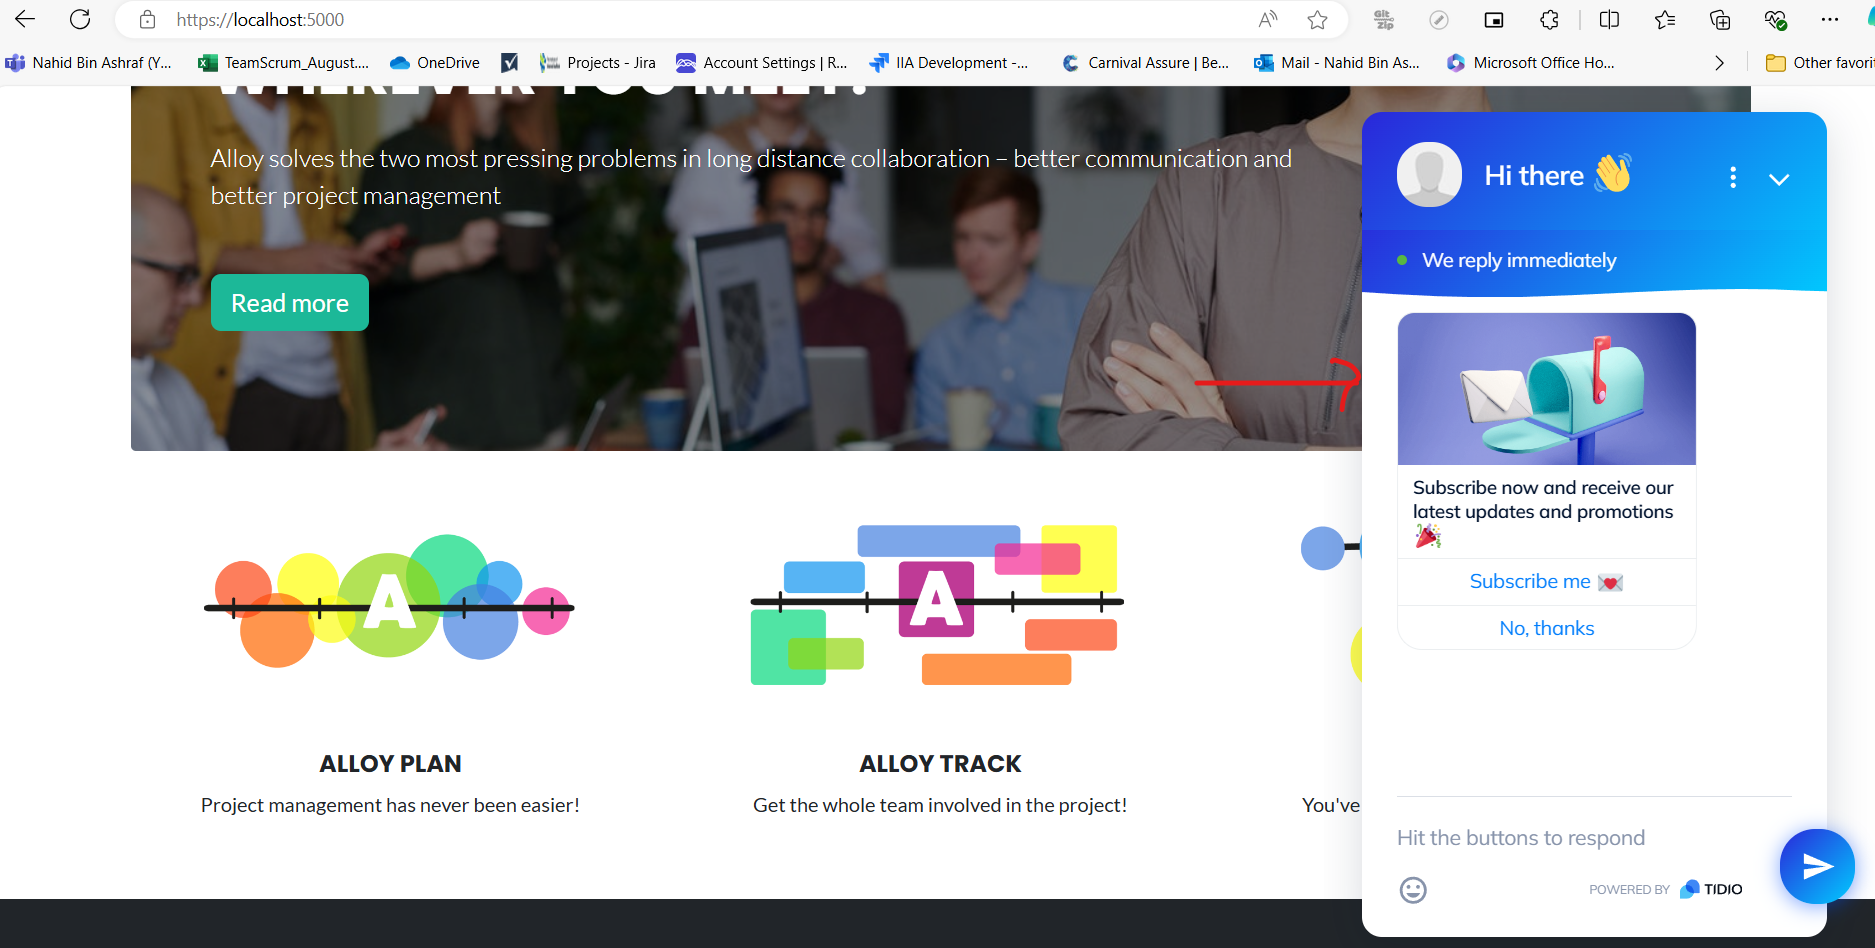Click the localhost address bar
The height and width of the screenshot is (948, 1875).
tap(700, 20)
